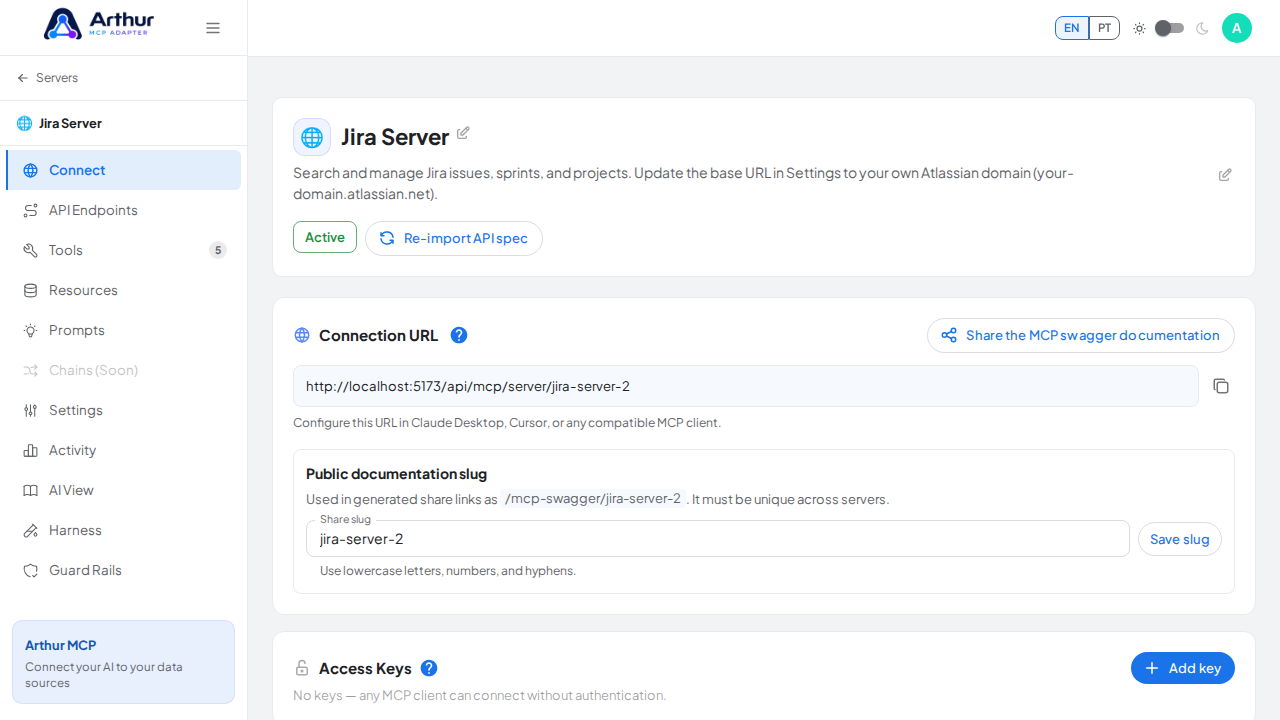The image size is (1280, 720).
Task: Click the connection URL text field
Action: (x=746, y=386)
